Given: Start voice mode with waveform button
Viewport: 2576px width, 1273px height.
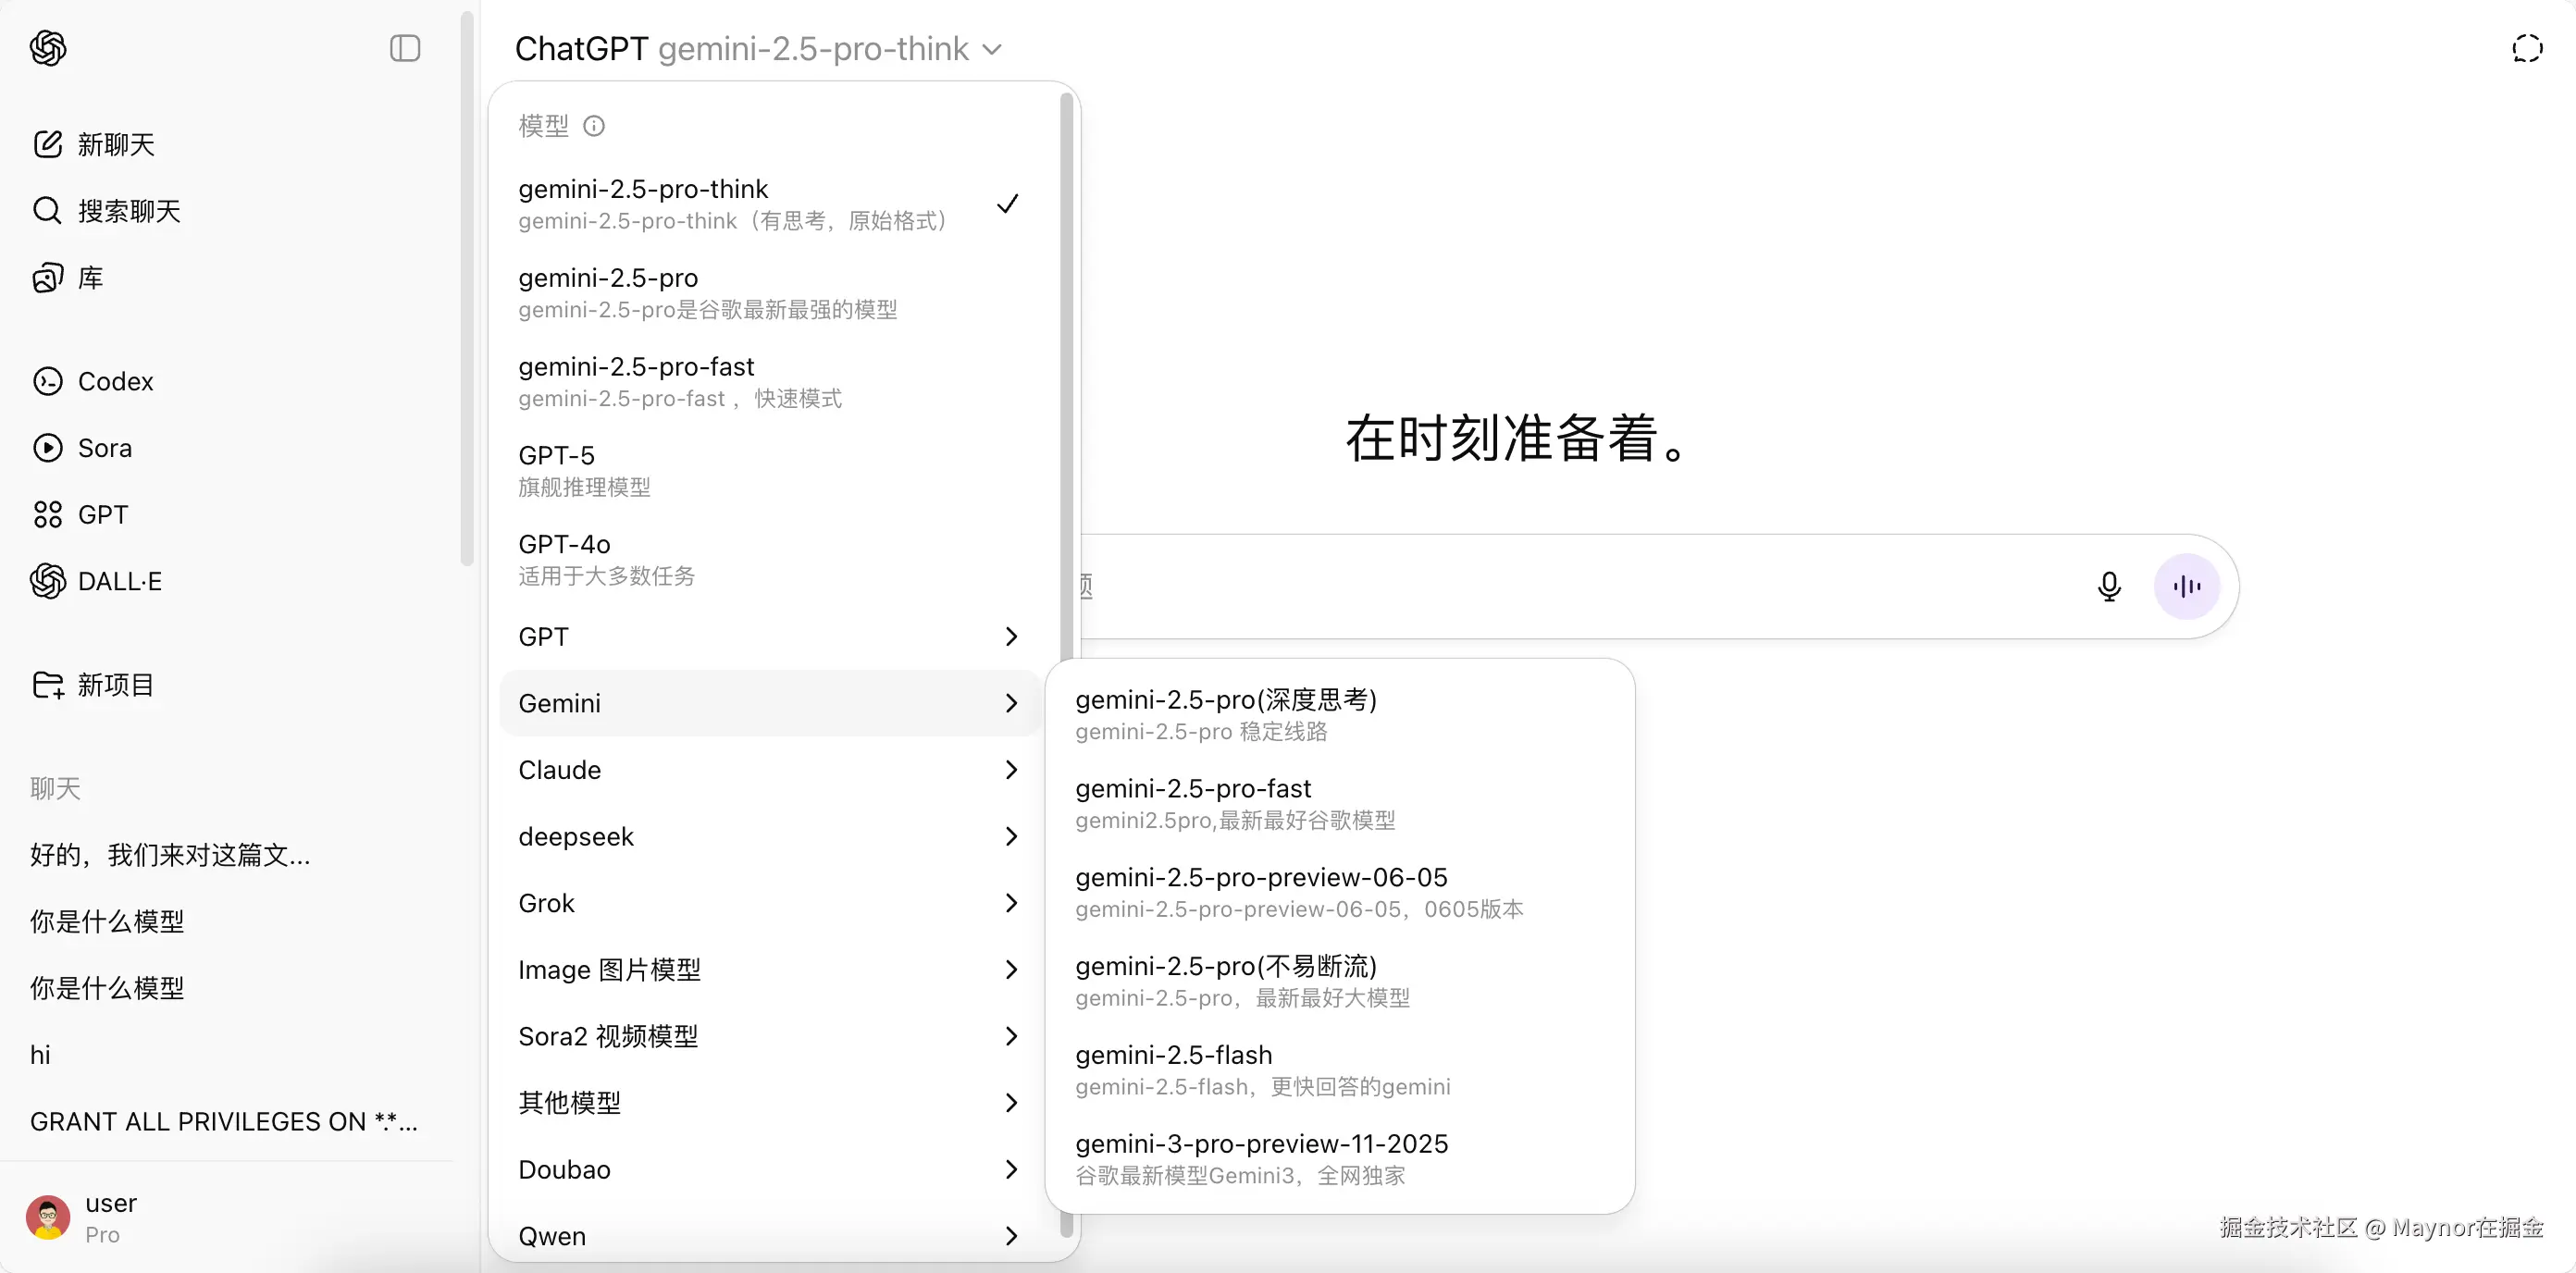Looking at the screenshot, I should [2186, 586].
